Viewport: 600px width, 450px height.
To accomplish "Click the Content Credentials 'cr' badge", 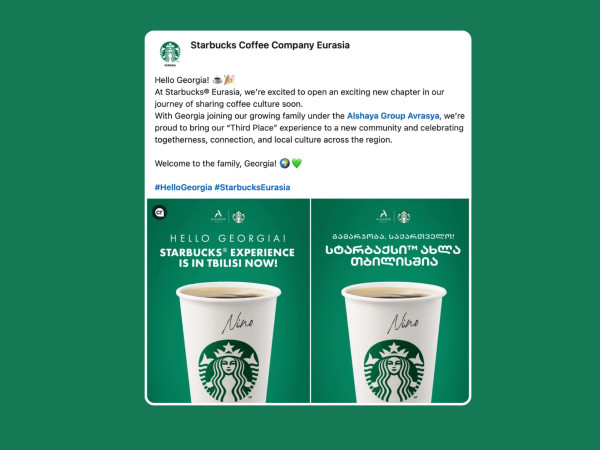I will coord(160,212).
